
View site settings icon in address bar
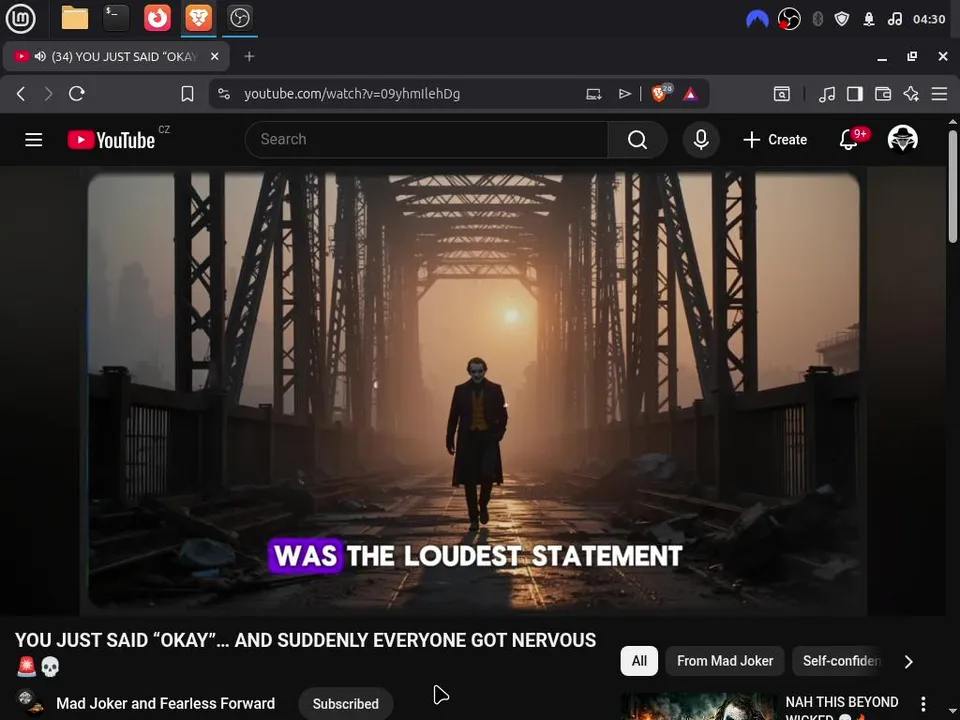pyautogui.click(x=224, y=94)
